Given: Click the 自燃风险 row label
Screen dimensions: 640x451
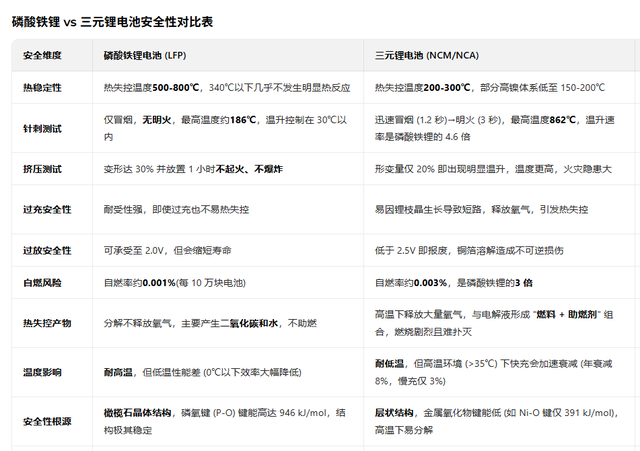Looking at the screenshot, I should tap(42, 283).
